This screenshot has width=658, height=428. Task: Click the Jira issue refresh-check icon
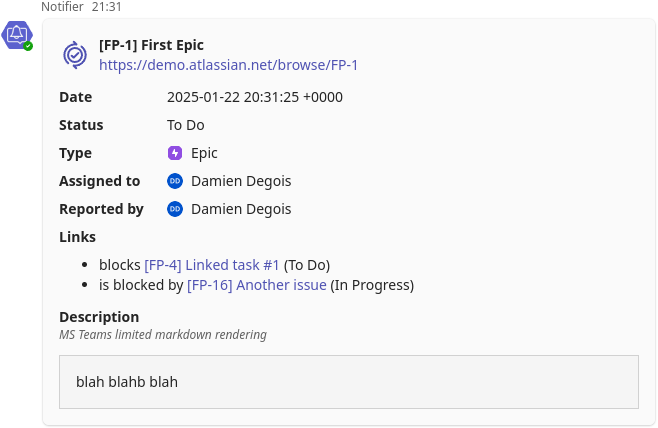click(x=75, y=55)
